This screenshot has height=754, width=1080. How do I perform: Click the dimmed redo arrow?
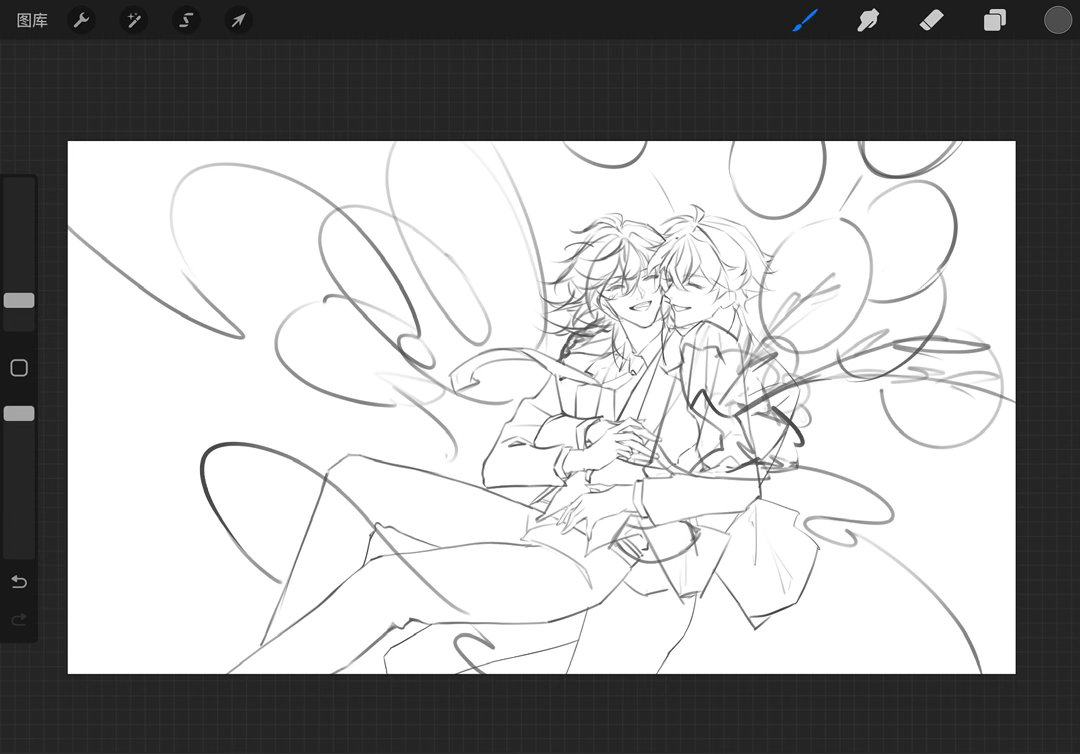click(x=19, y=620)
